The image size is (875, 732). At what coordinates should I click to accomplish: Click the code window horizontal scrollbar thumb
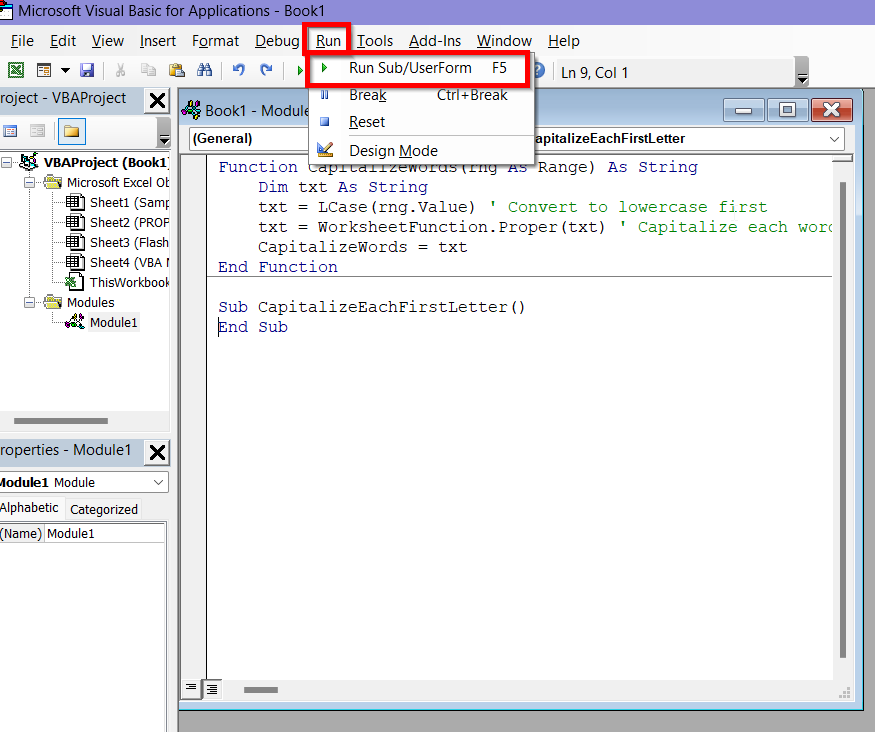[261, 690]
